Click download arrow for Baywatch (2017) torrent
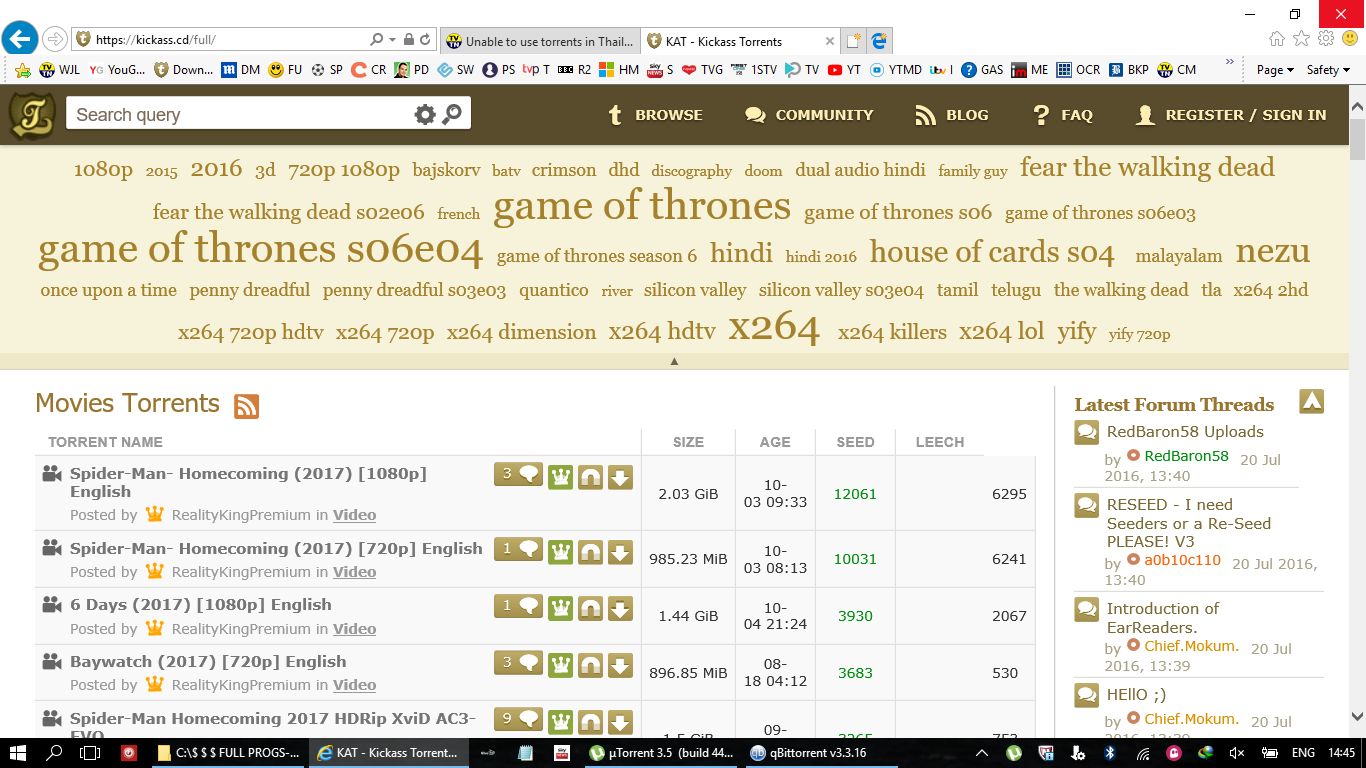The height and width of the screenshot is (768, 1366). [621, 665]
